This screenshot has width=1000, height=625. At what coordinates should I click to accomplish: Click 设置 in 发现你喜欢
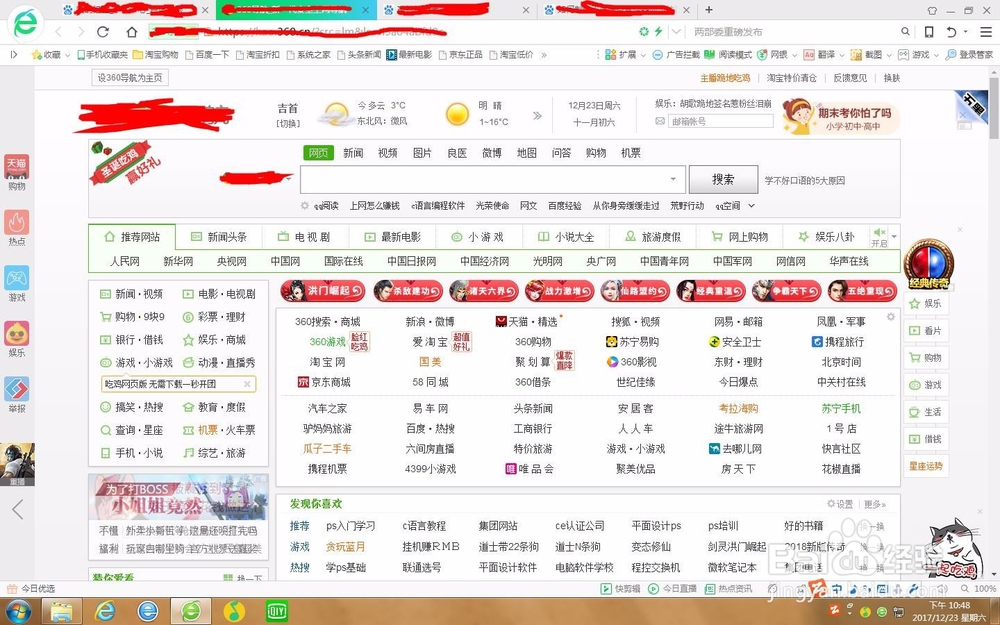pos(840,504)
